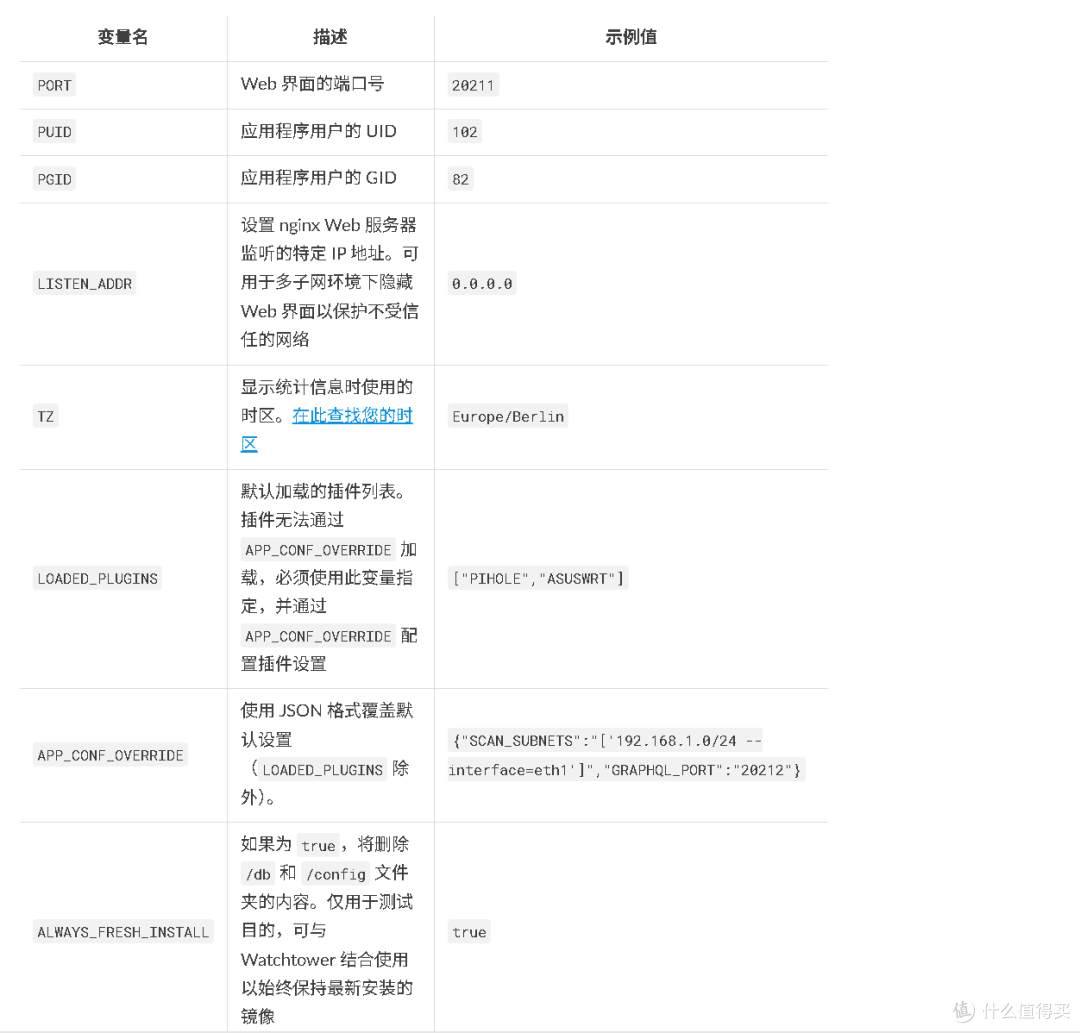Click the example value 82
Image resolution: width=1080 pixels, height=1033 pixels.
[x=461, y=179]
